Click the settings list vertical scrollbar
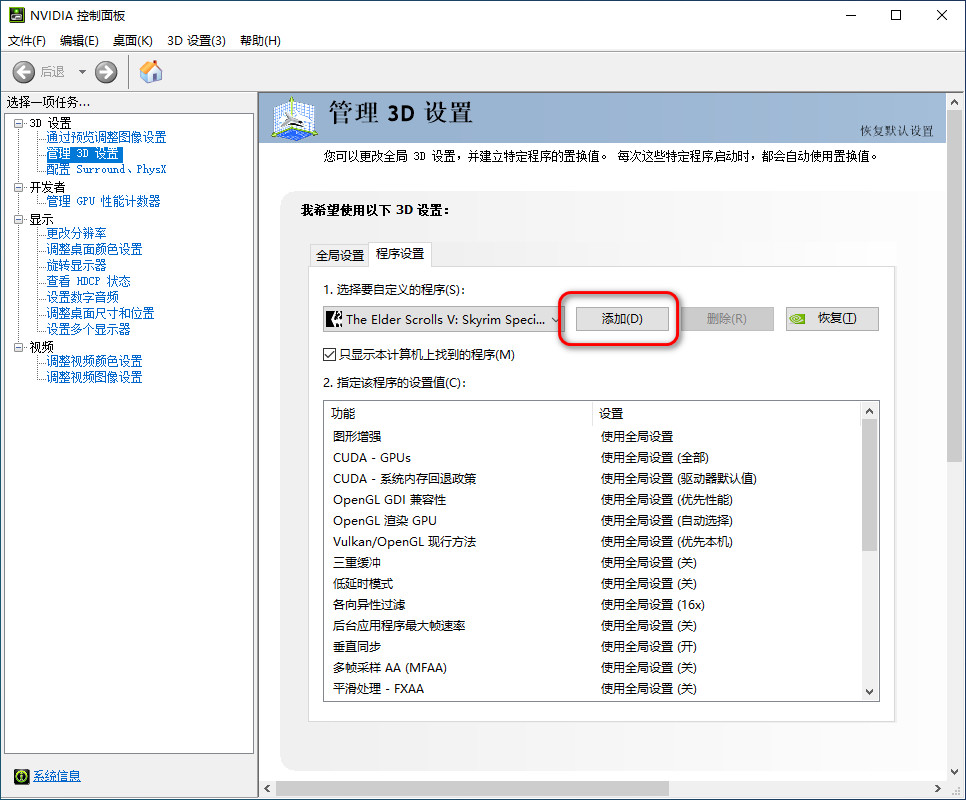Viewport: 966px width, 800px height. click(869, 480)
